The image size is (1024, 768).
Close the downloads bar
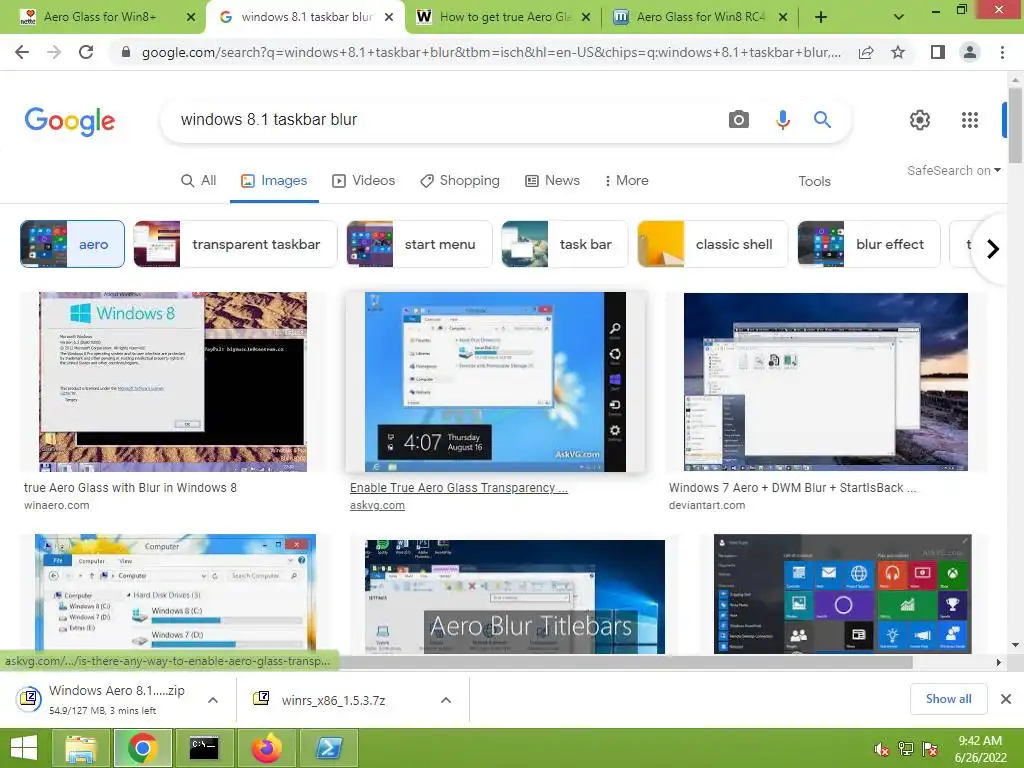point(1006,699)
